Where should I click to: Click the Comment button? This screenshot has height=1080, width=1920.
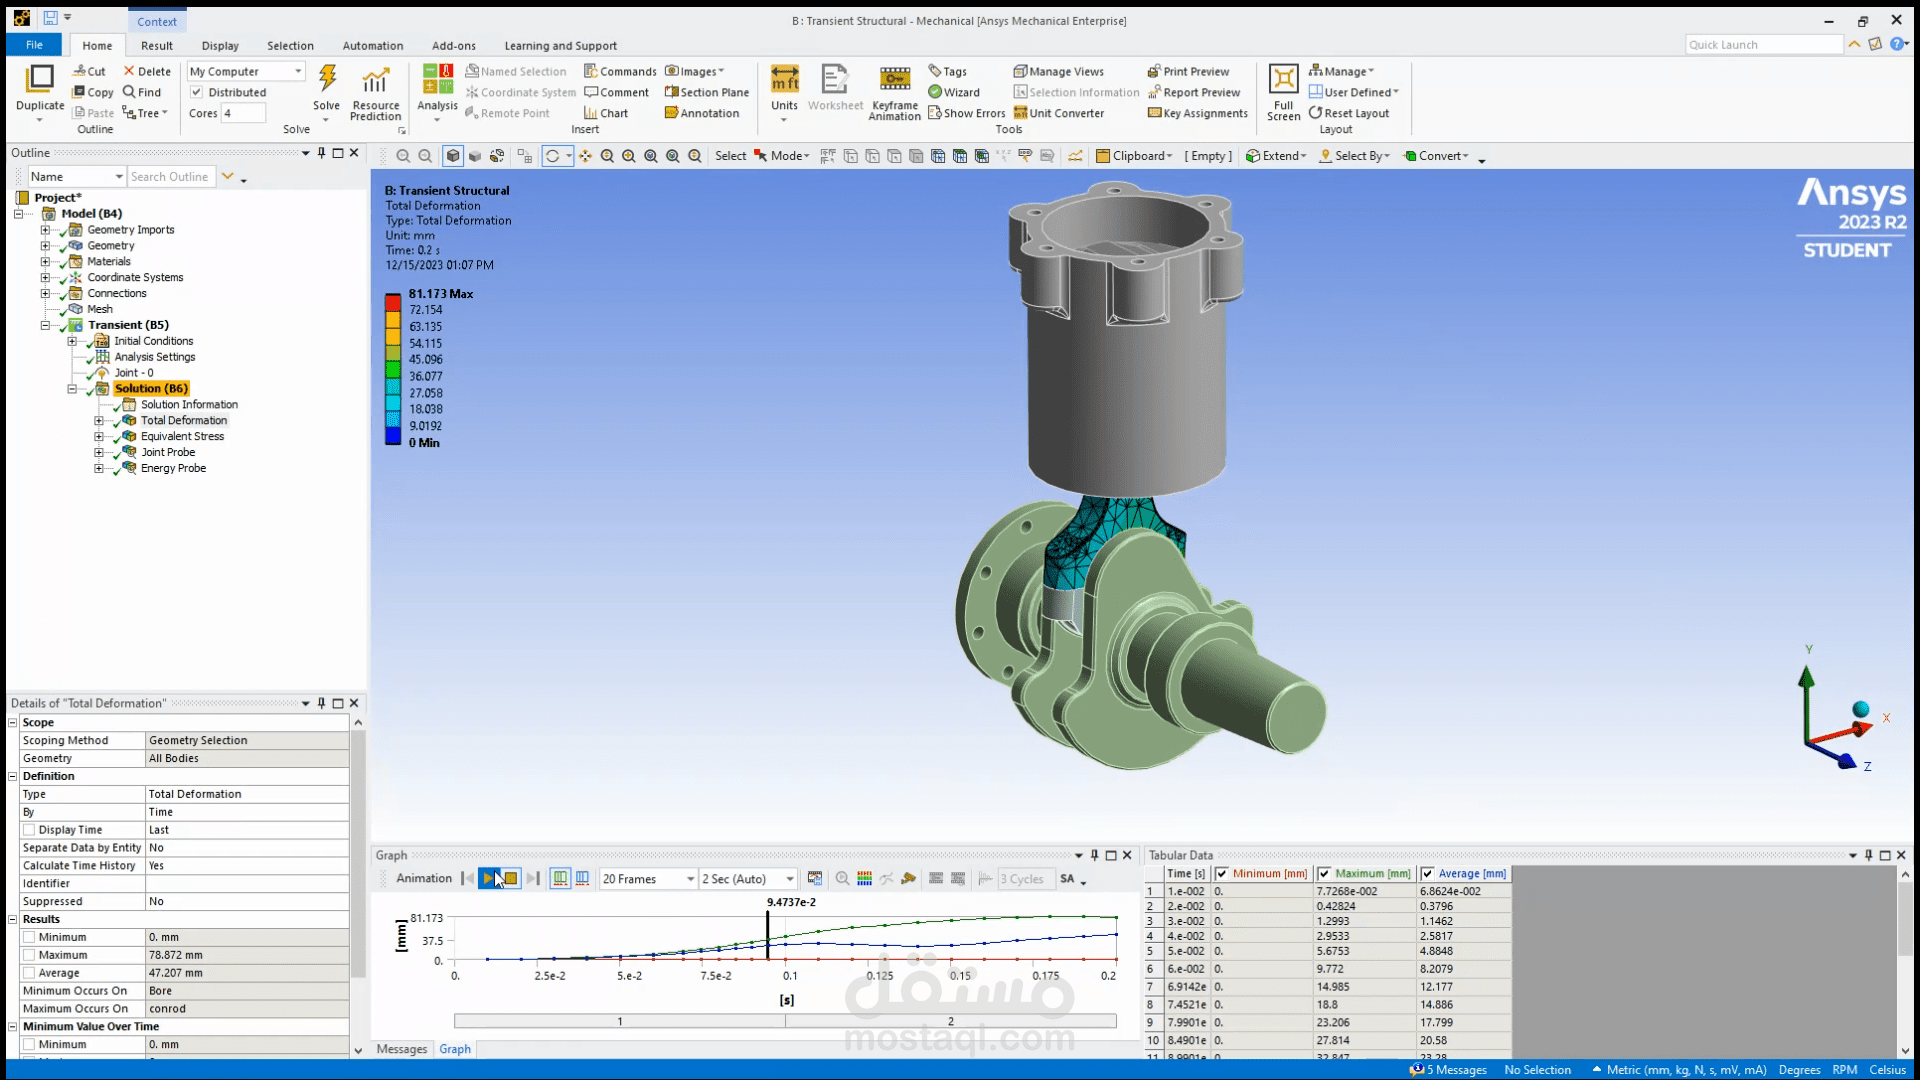[x=617, y=92]
